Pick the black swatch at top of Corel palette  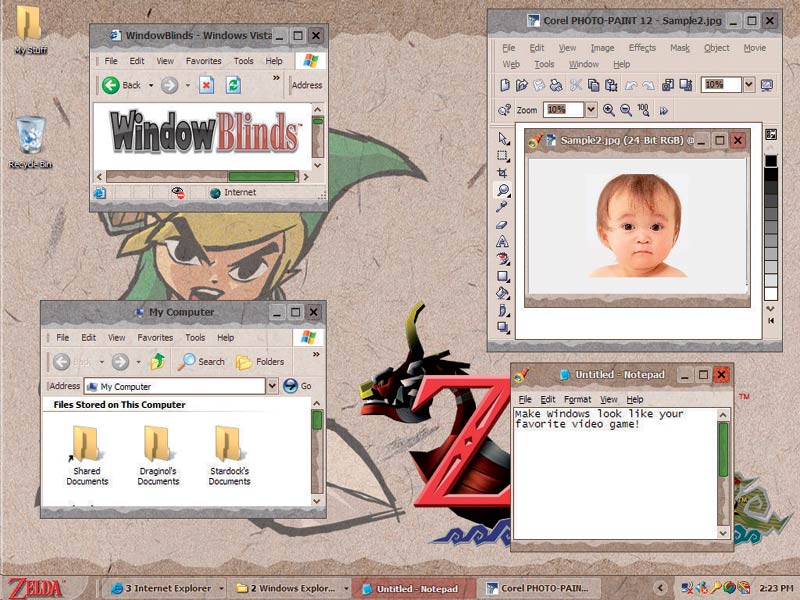click(x=771, y=161)
